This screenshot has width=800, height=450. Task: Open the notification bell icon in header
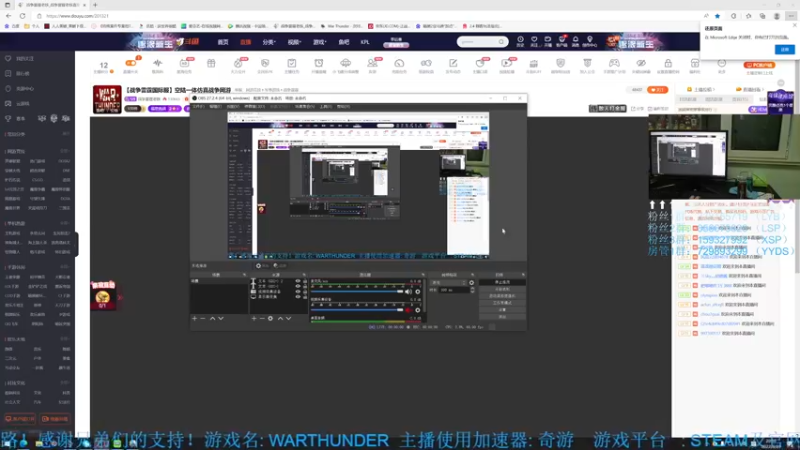point(576,41)
